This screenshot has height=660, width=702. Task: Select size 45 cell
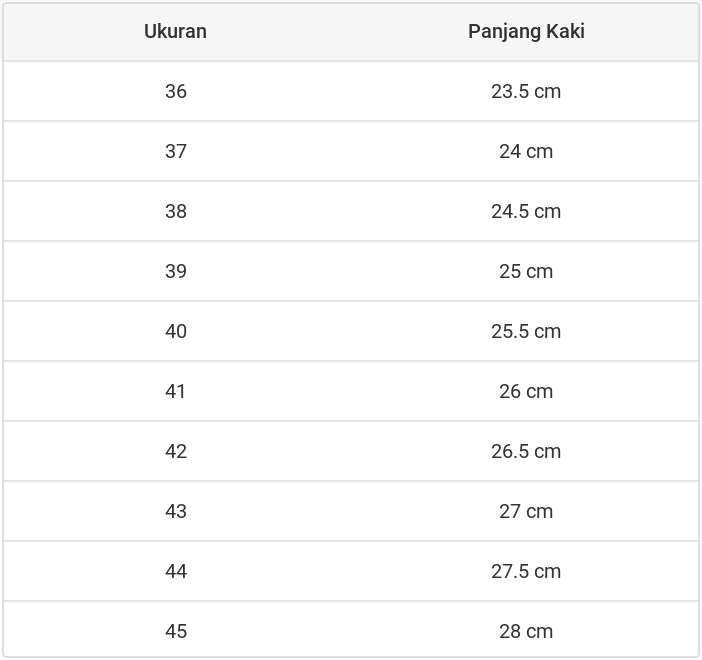pyautogui.click(x=176, y=631)
